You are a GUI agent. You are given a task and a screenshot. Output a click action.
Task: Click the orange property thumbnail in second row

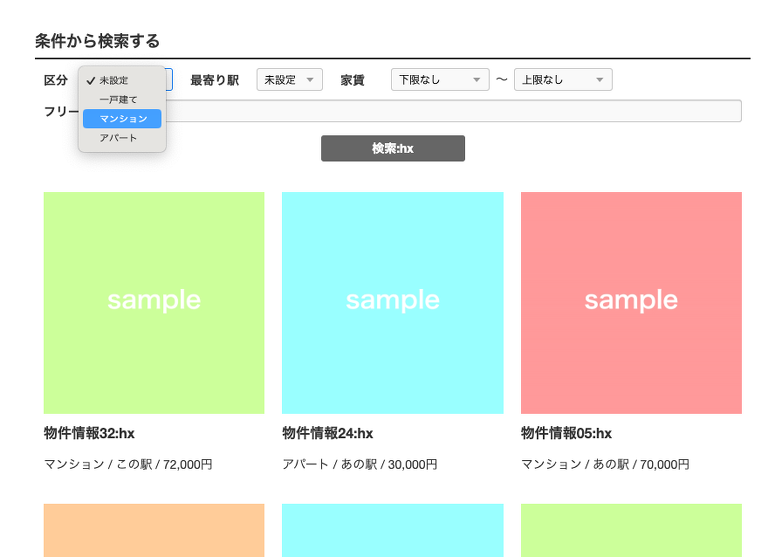pyautogui.click(x=154, y=530)
